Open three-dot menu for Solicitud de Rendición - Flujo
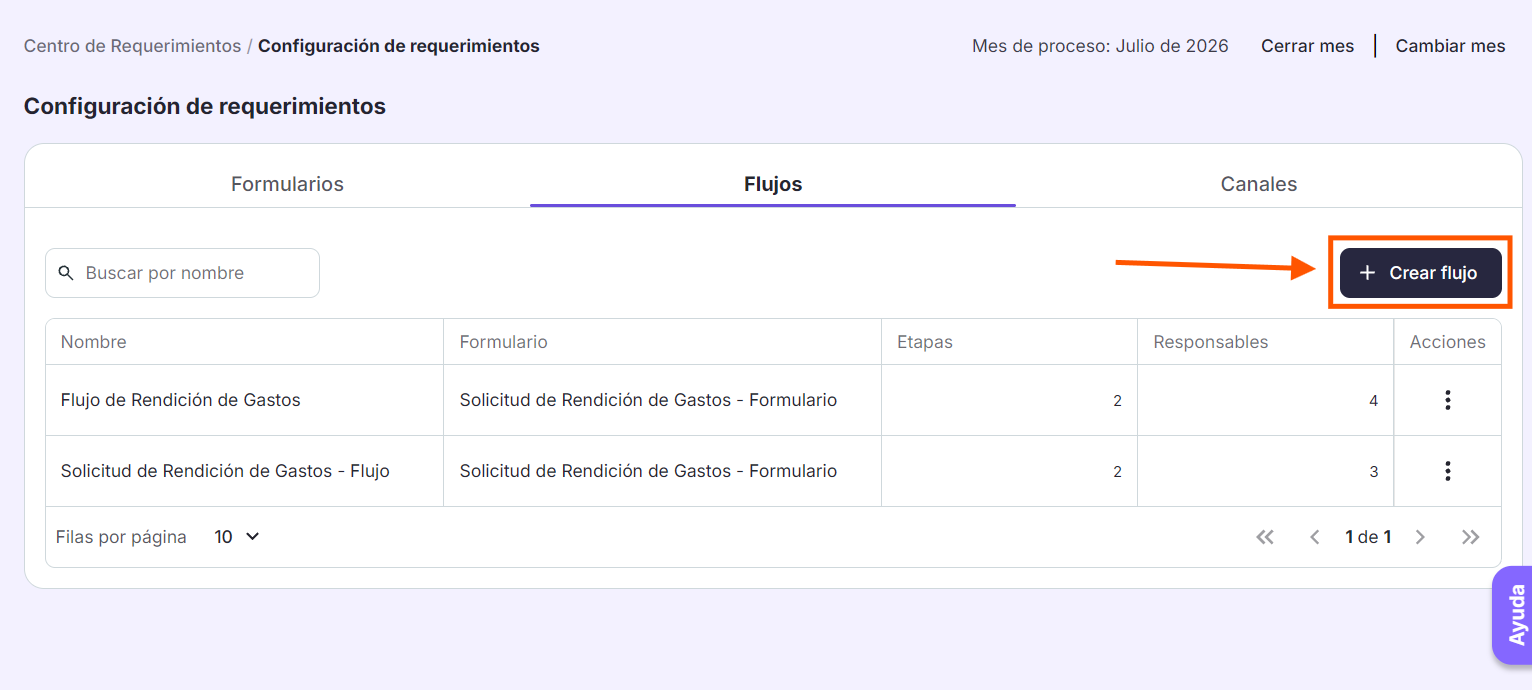The image size is (1532, 690). pos(1447,471)
